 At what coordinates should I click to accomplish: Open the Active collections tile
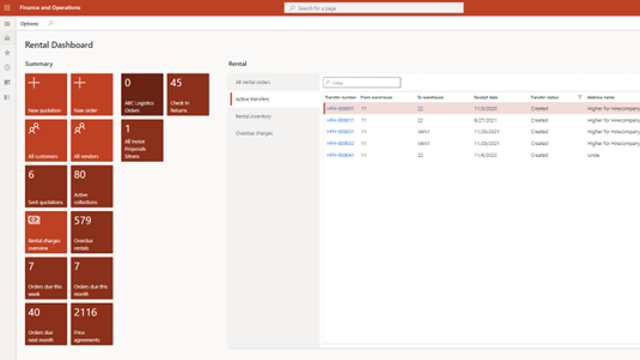coord(92,186)
